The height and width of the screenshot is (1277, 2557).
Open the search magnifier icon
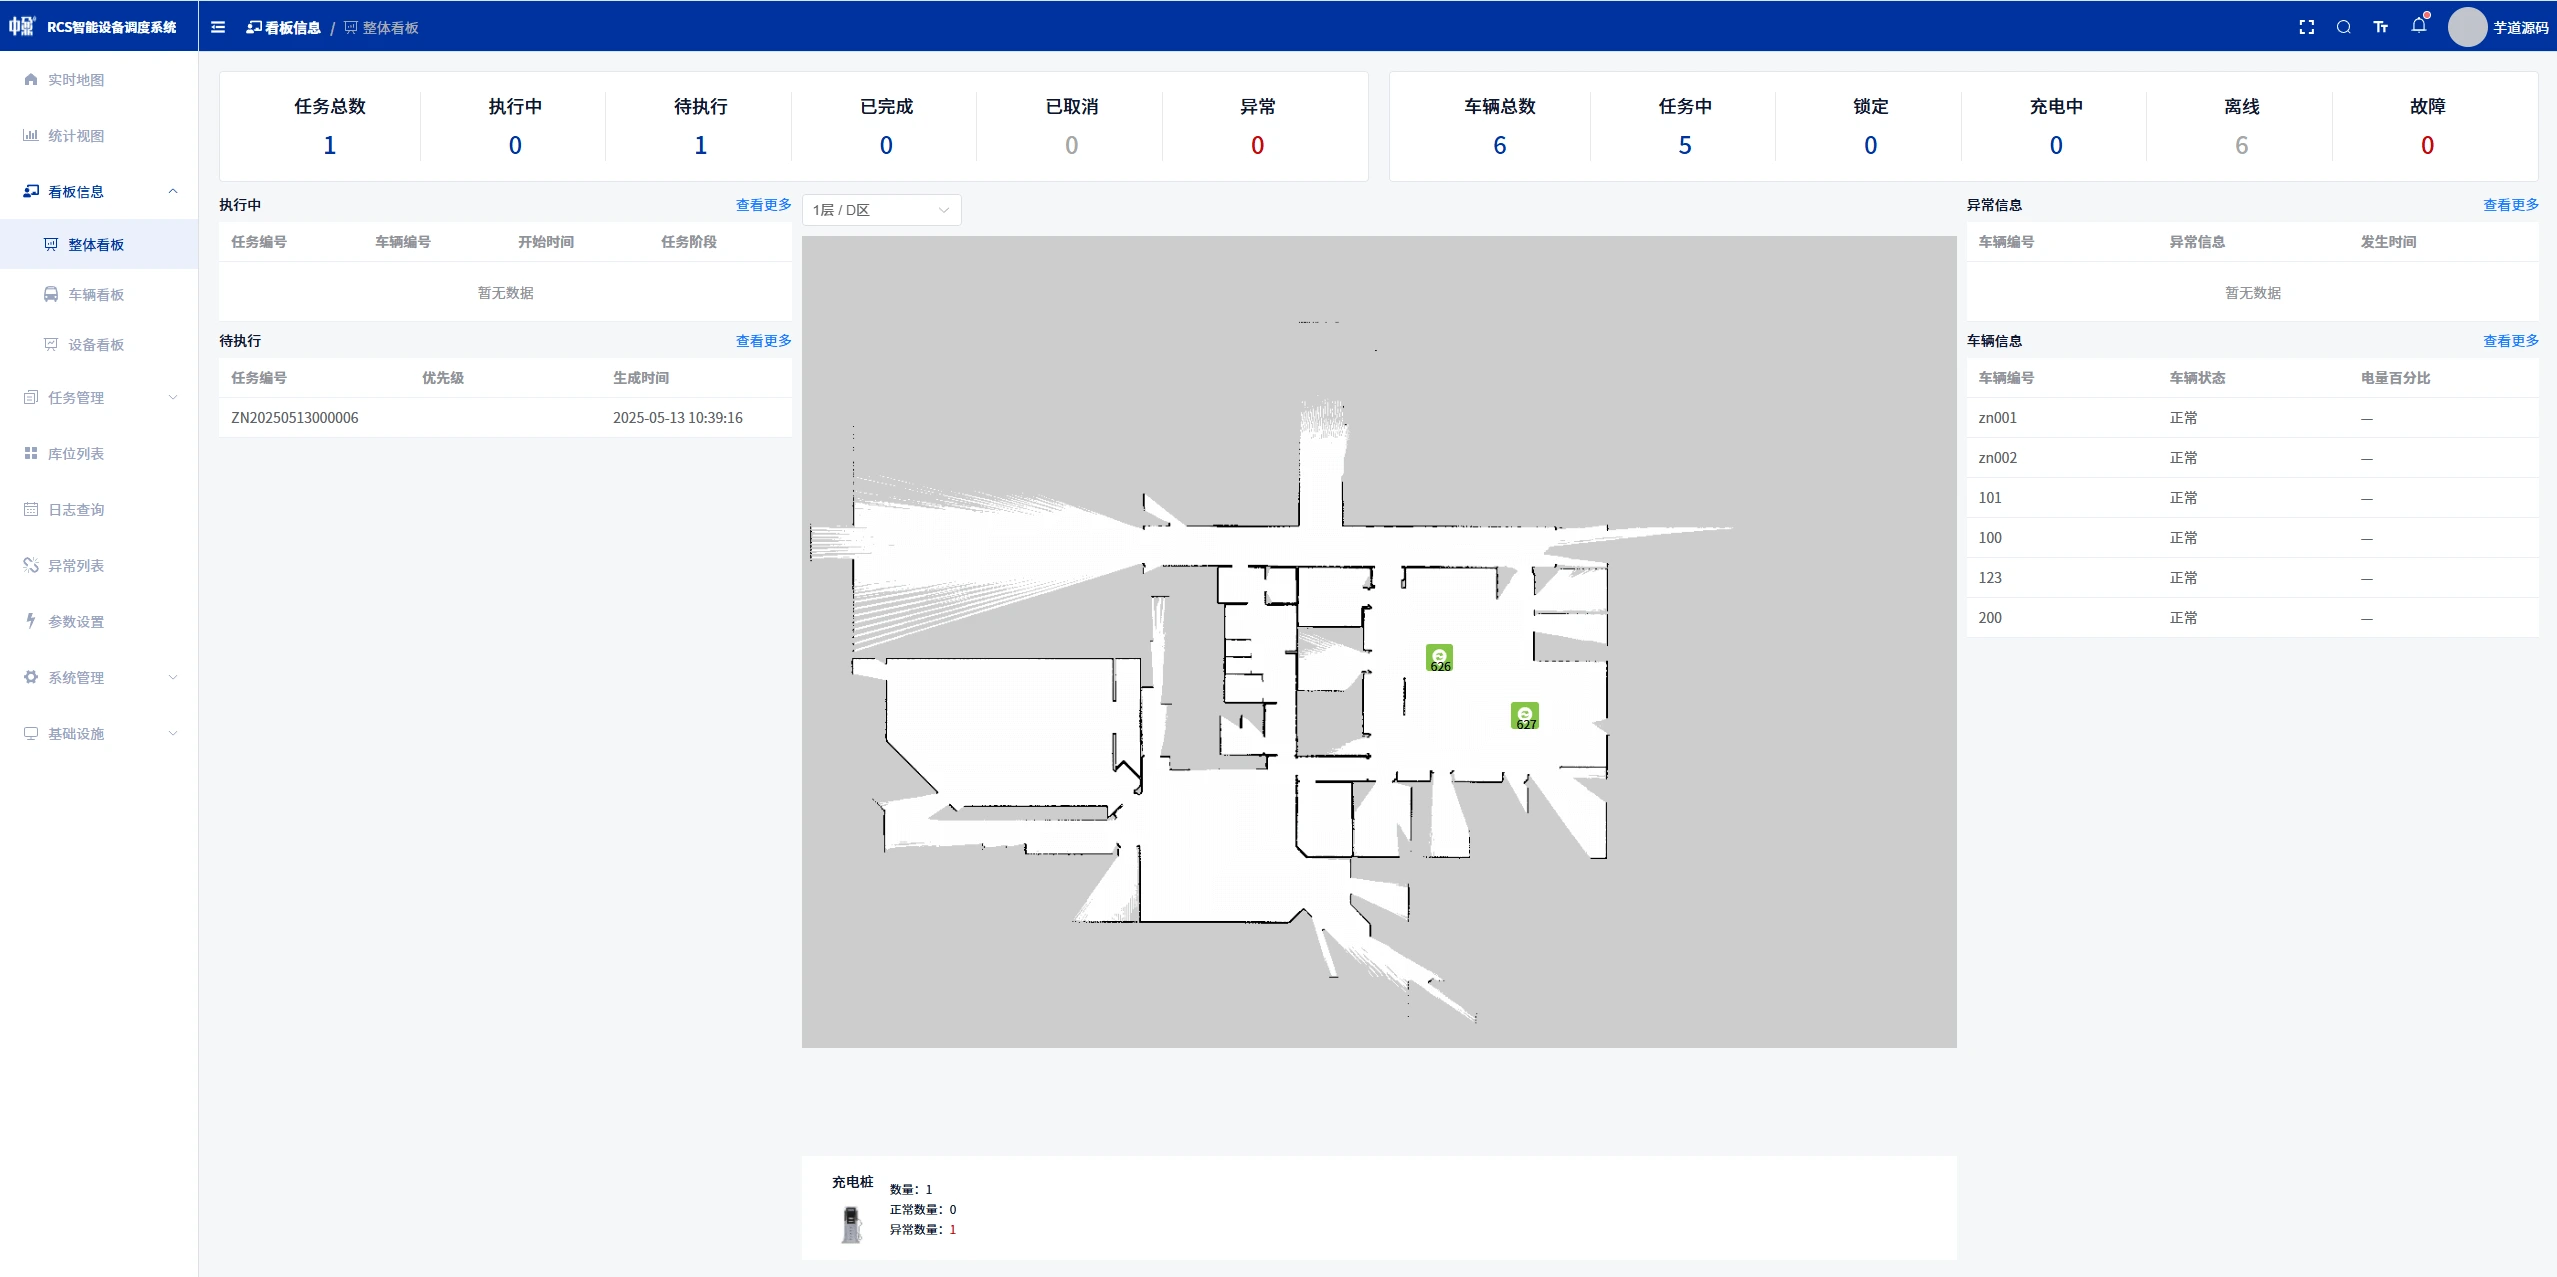tap(2343, 27)
